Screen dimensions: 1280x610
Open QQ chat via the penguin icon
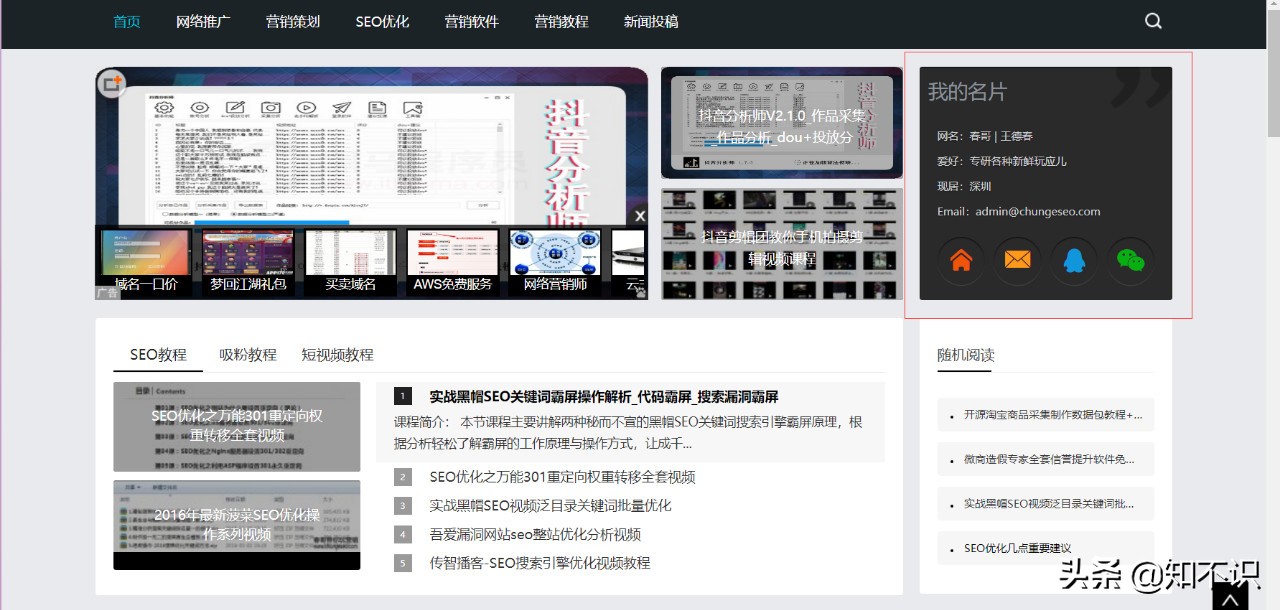[1074, 260]
